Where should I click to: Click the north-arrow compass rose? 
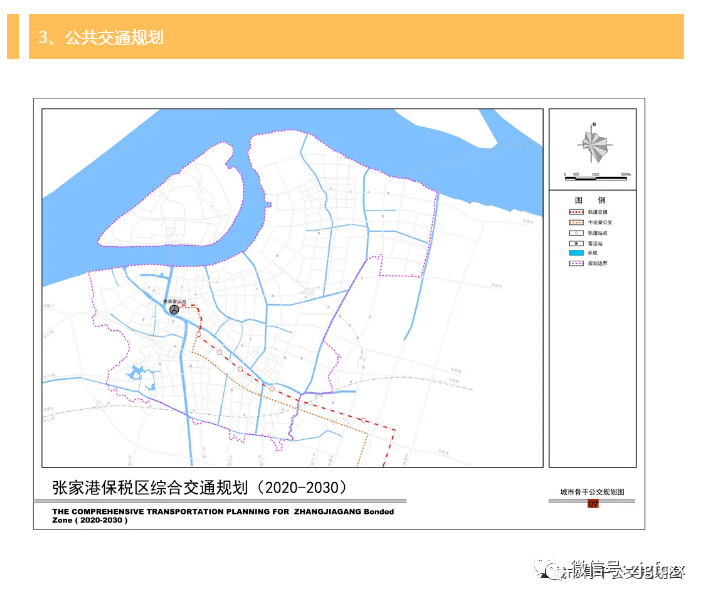pos(595,144)
